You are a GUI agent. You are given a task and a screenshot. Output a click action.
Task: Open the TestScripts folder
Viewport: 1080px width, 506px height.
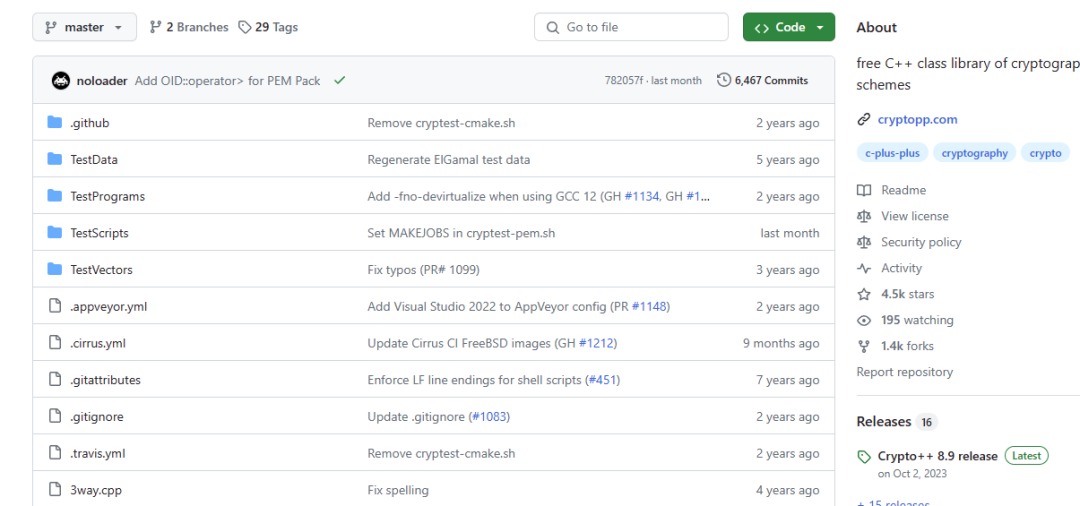99,233
